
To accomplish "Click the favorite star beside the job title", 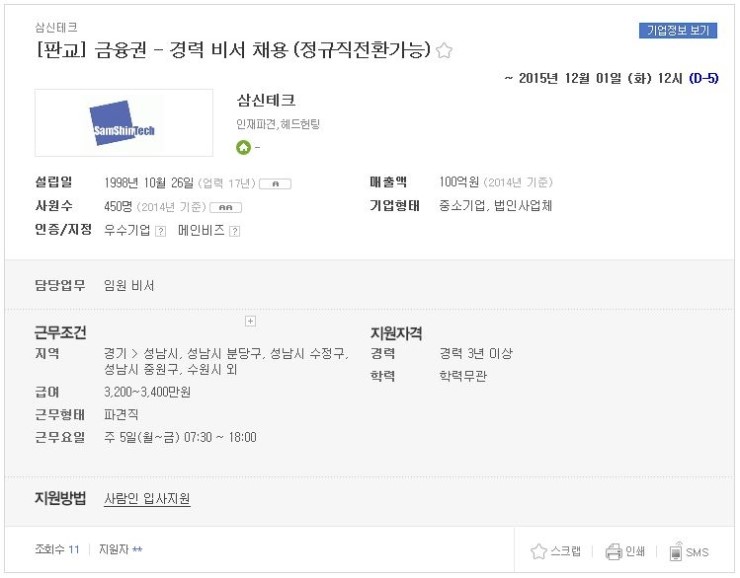I will point(444,50).
